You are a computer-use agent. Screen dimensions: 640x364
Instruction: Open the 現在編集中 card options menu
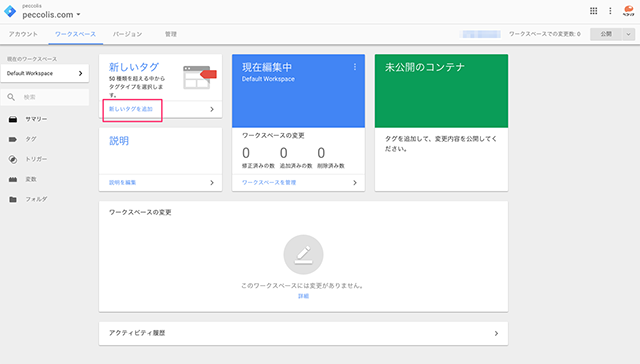pyautogui.click(x=355, y=67)
